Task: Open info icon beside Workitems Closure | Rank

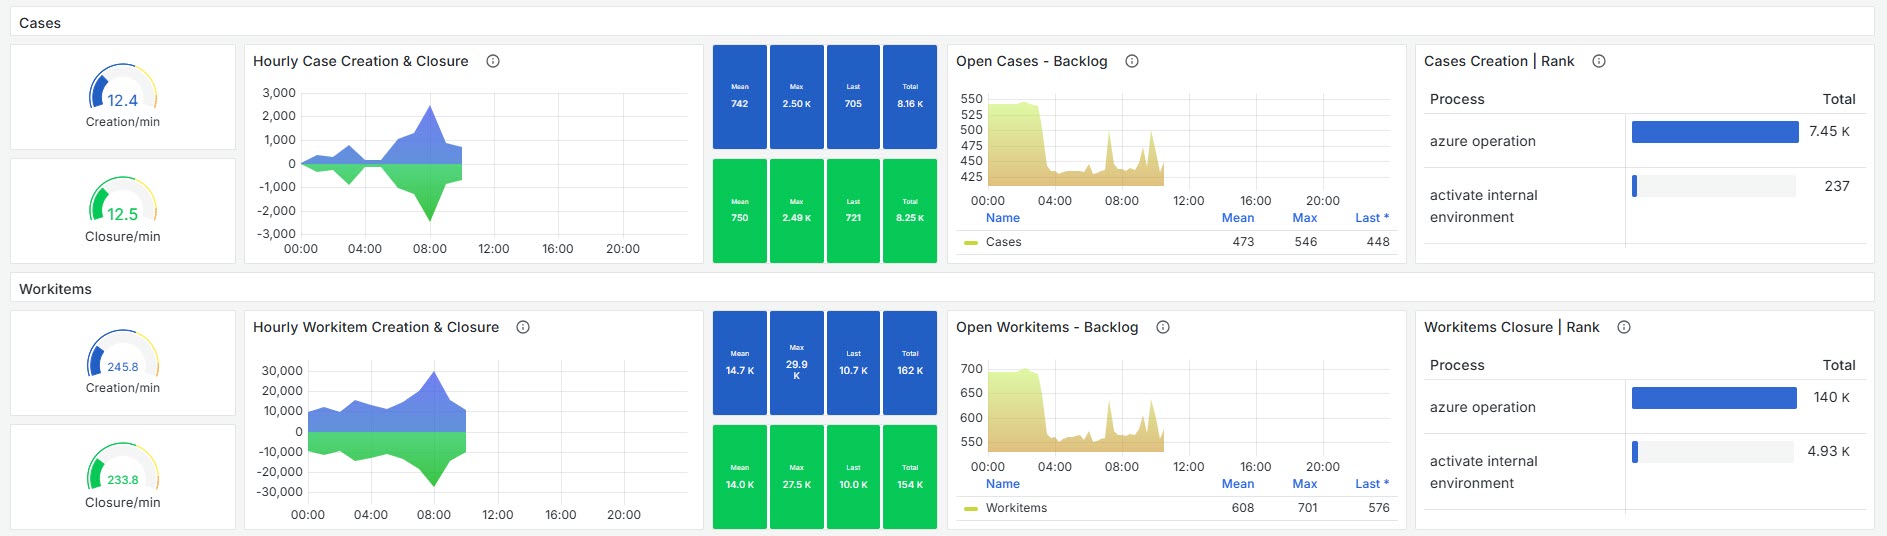Action: [1624, 327]
